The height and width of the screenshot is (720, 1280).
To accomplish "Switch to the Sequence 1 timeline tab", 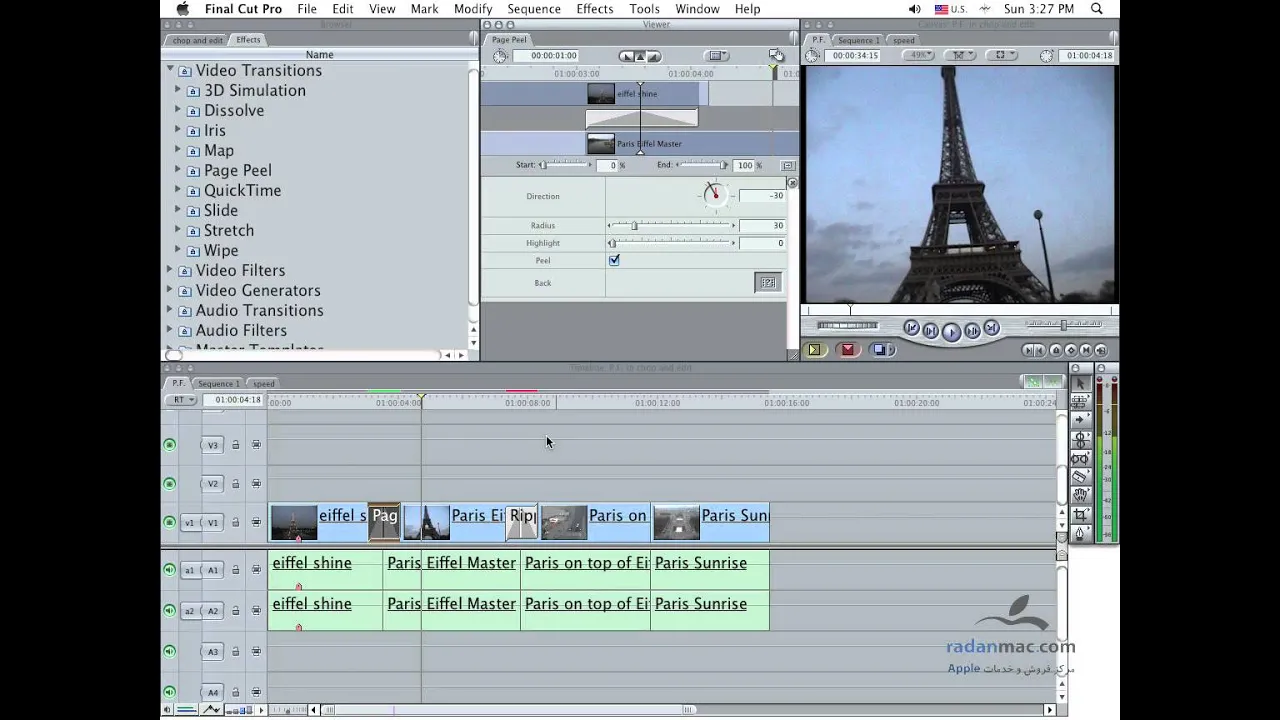I will 217,383.
